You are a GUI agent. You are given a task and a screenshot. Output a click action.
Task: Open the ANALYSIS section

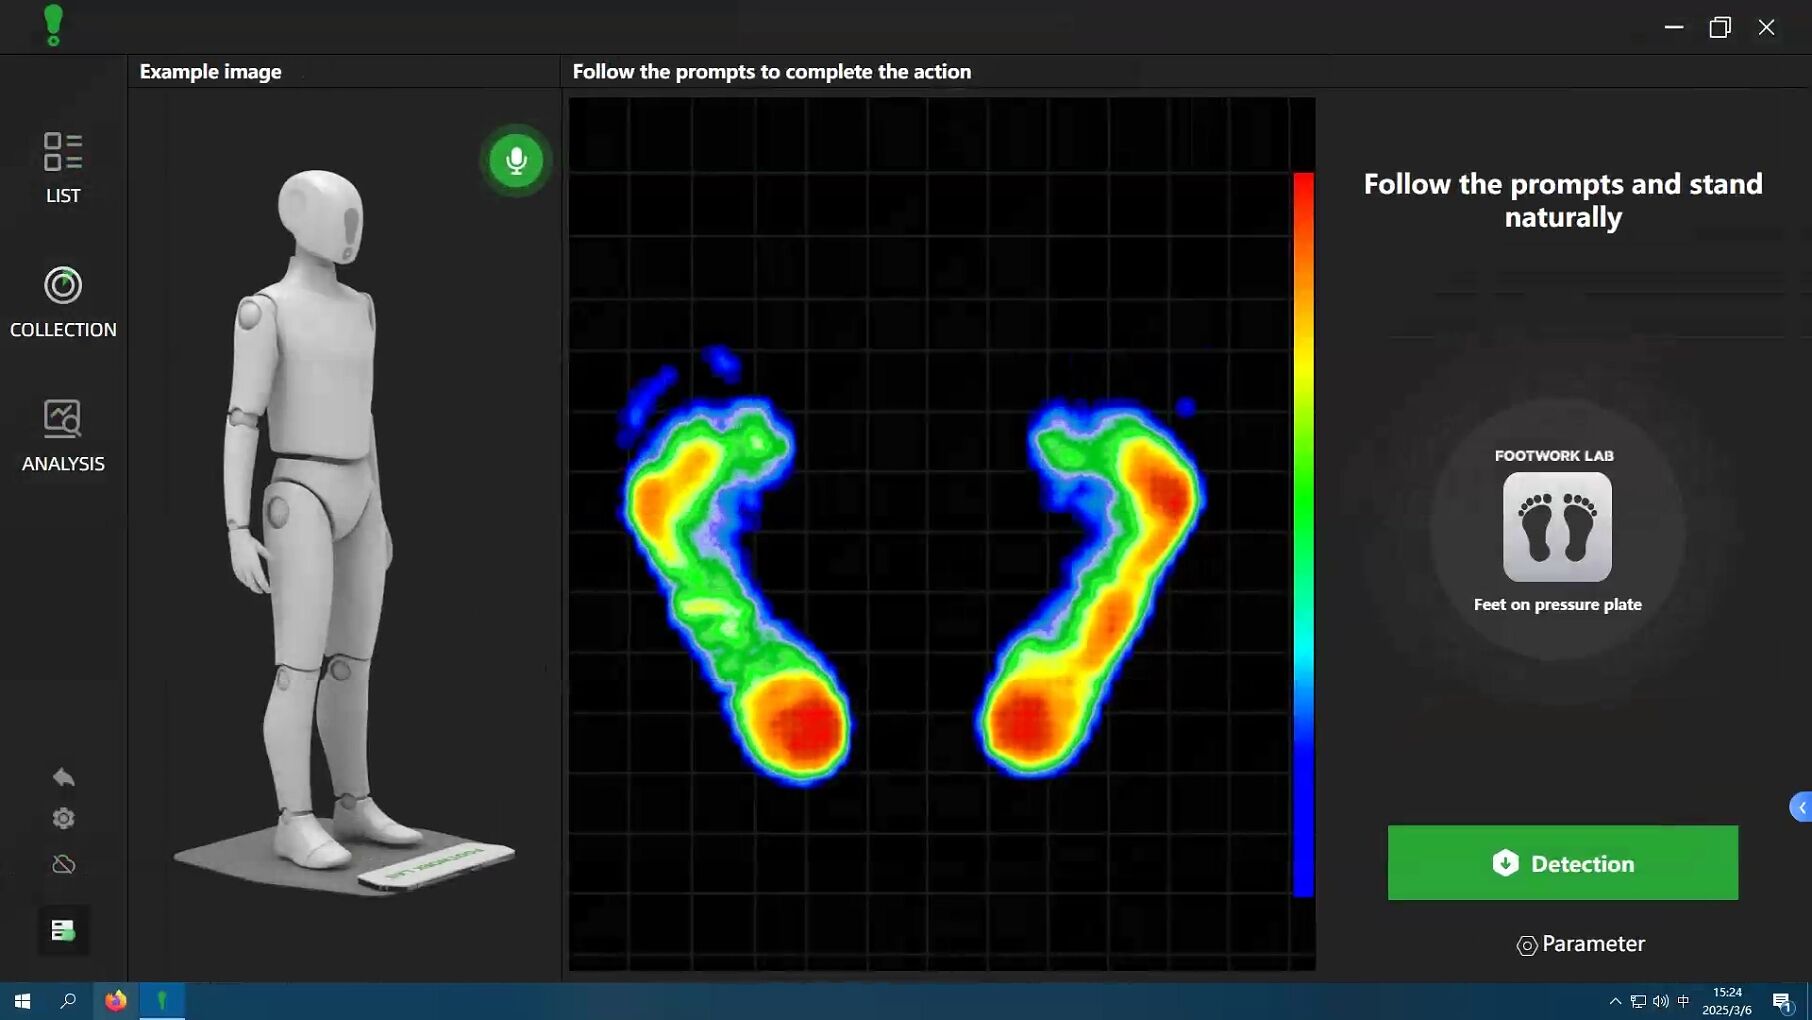(x=63, y=436)
